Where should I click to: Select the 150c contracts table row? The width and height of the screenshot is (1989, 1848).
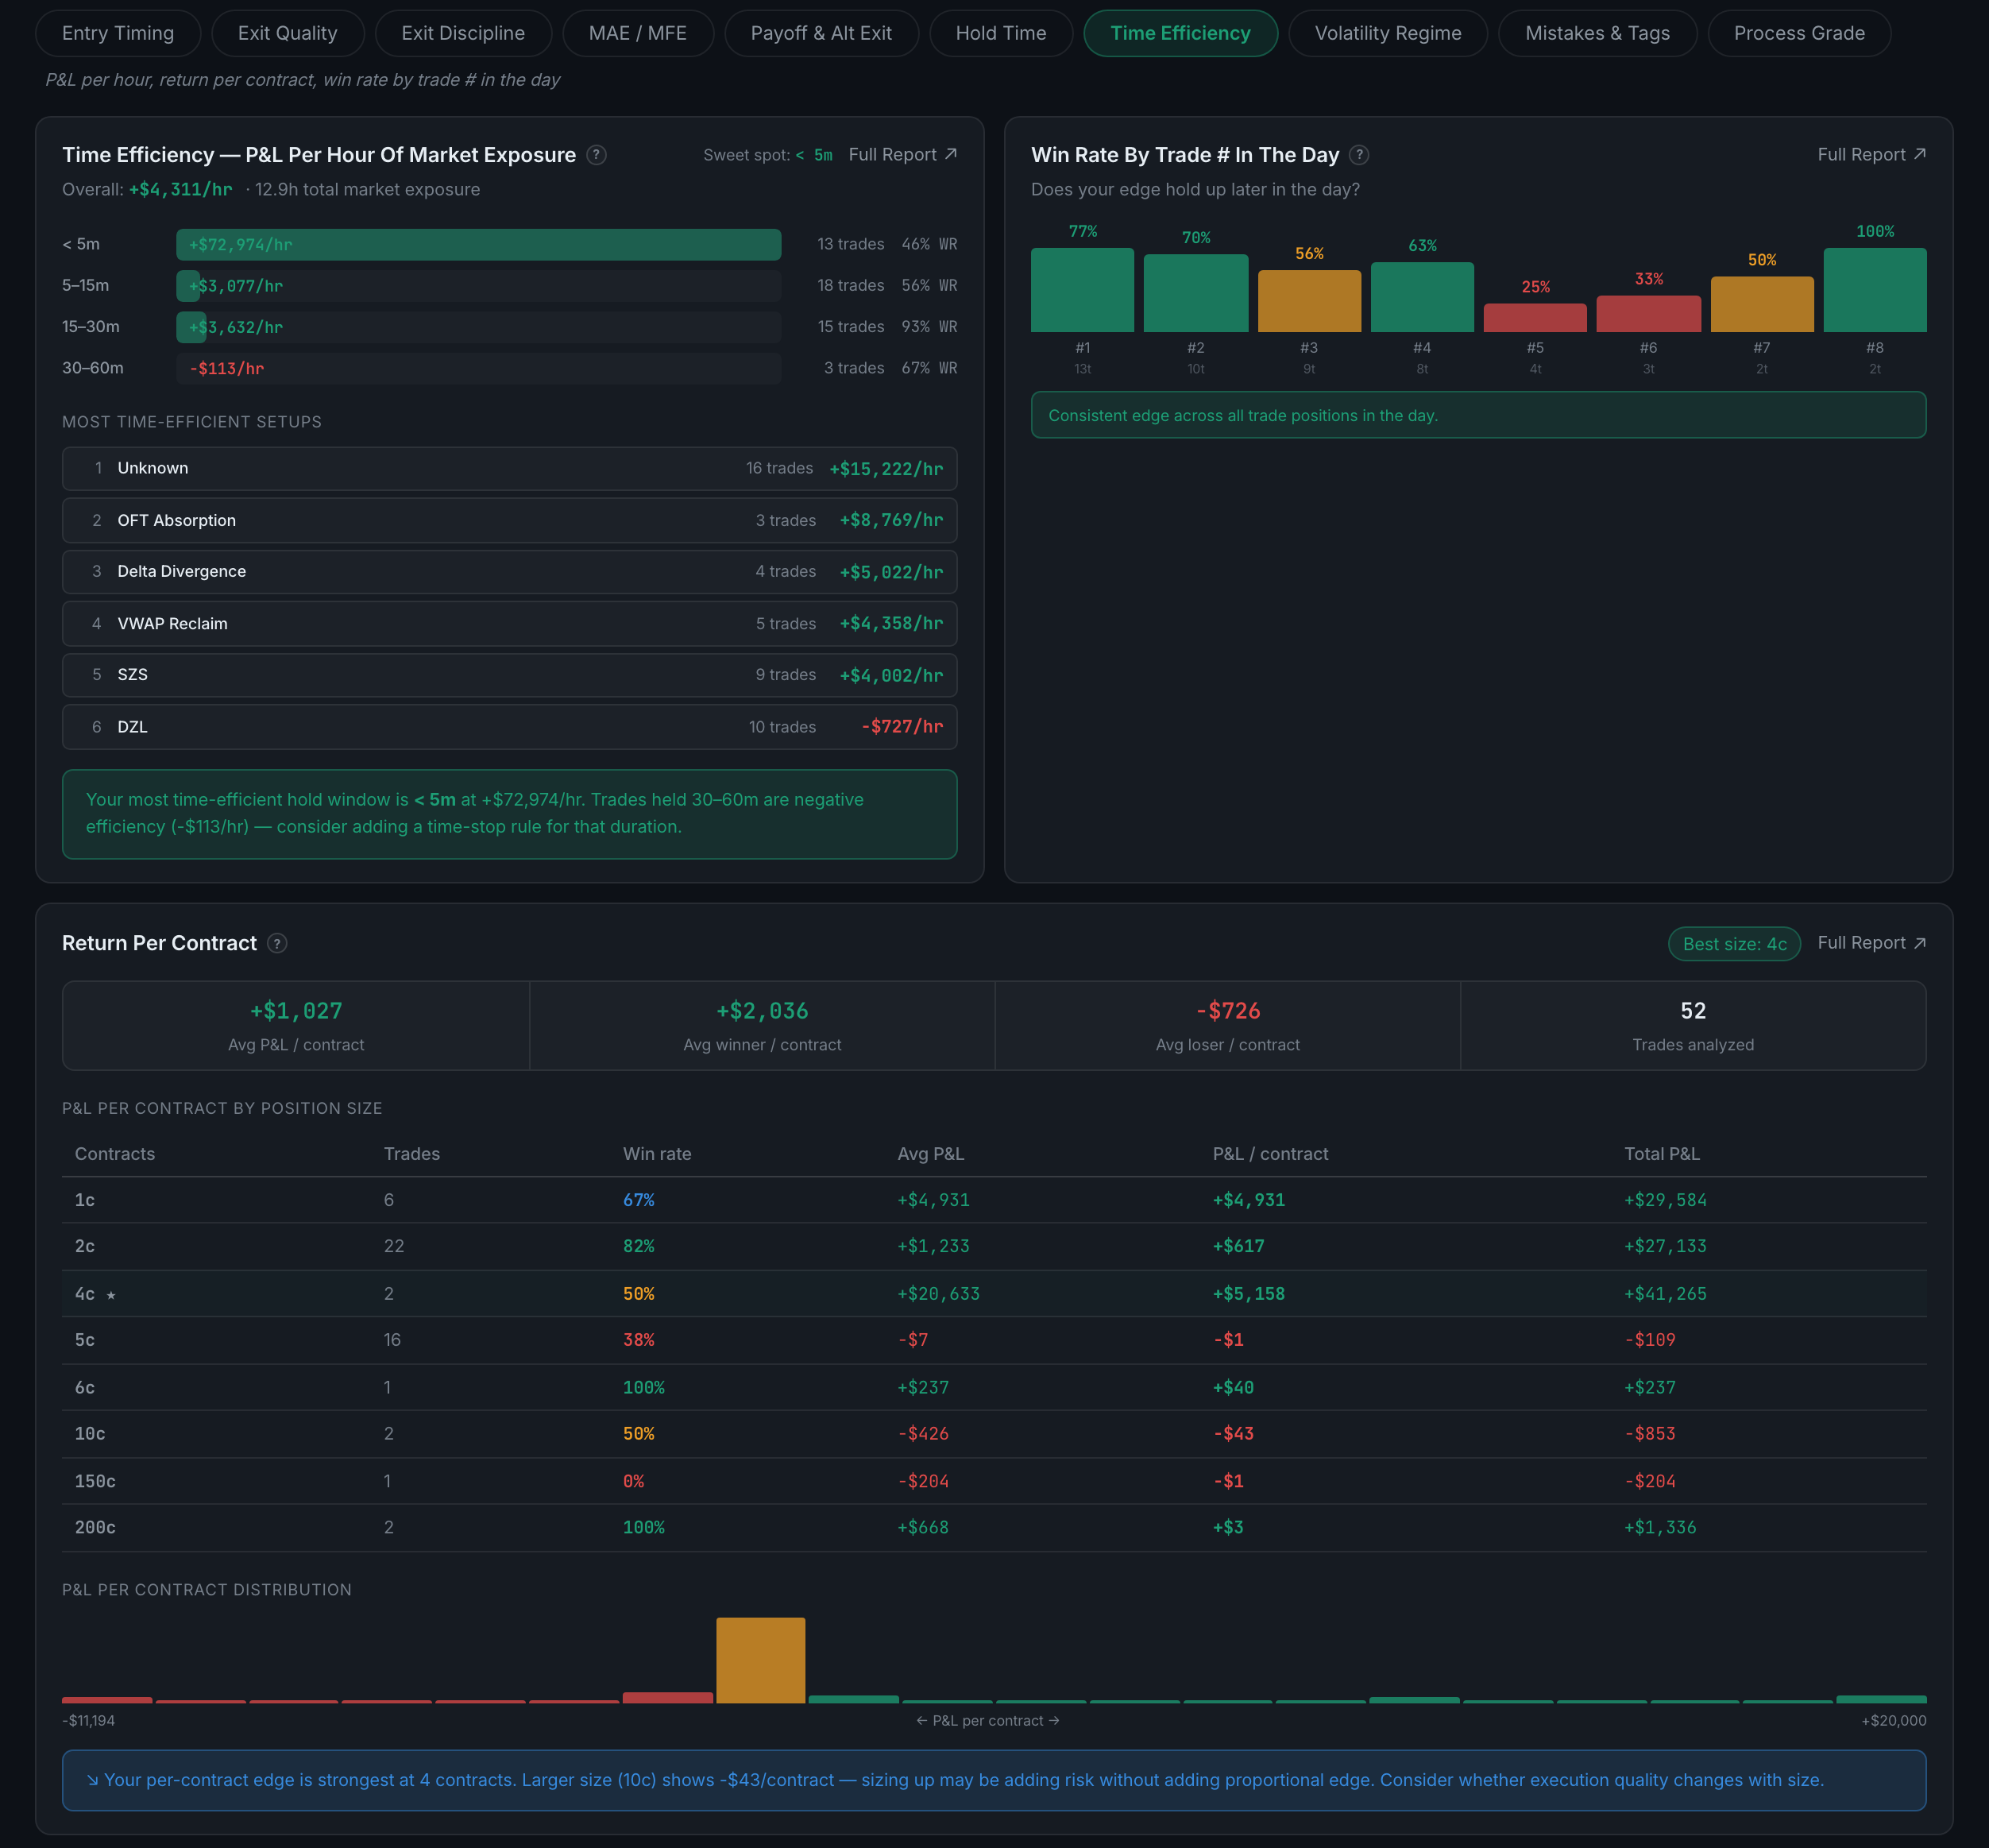point(993,1481)
